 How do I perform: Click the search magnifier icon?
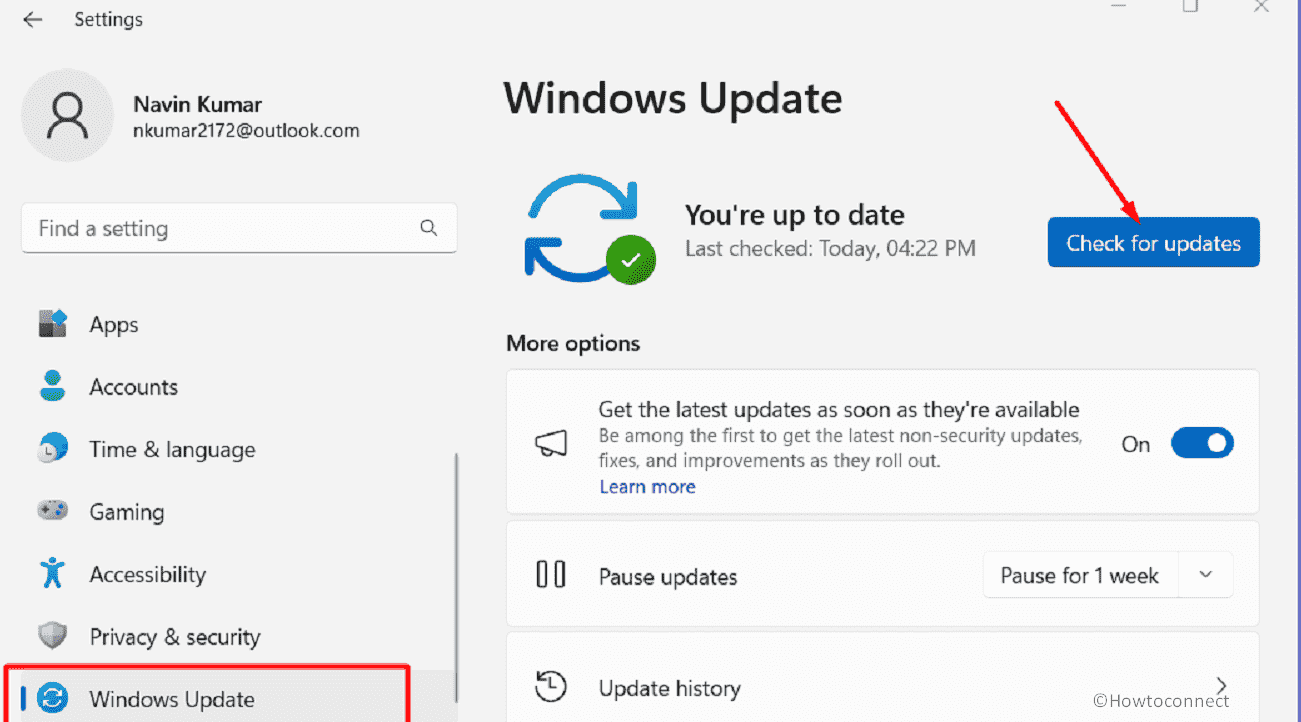click(x=429, y=228)
